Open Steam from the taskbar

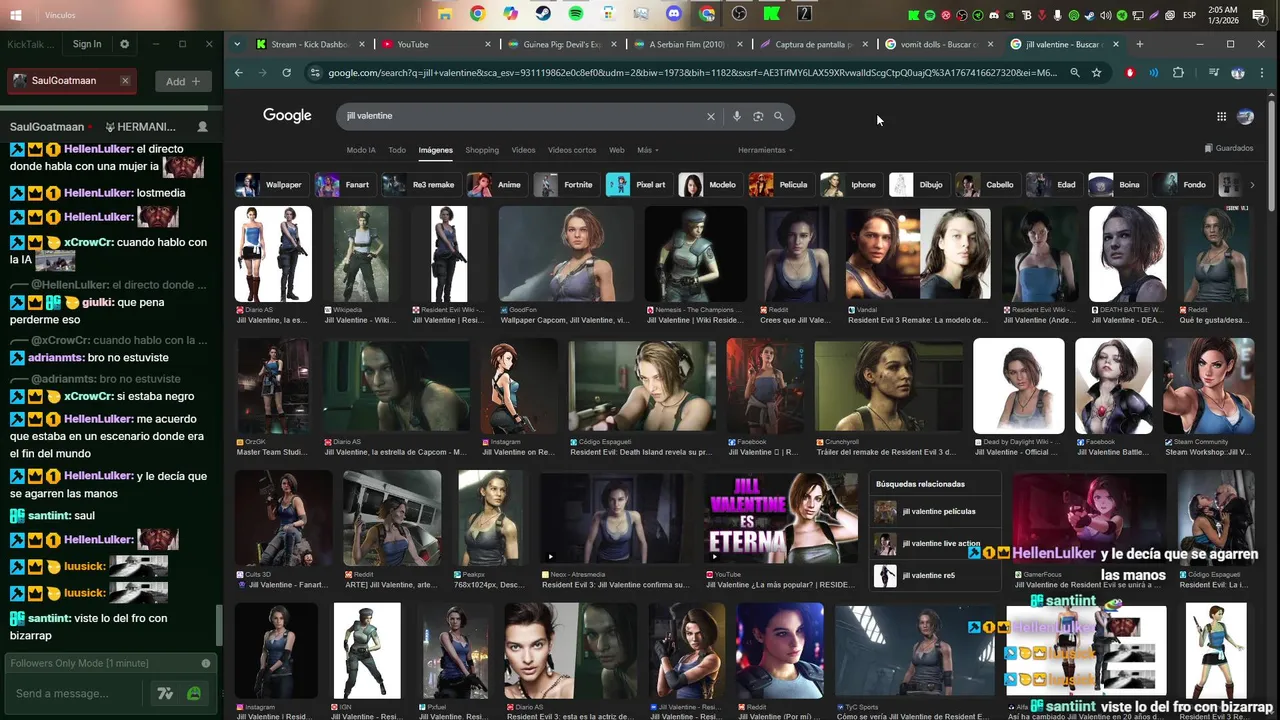point(543,14)
